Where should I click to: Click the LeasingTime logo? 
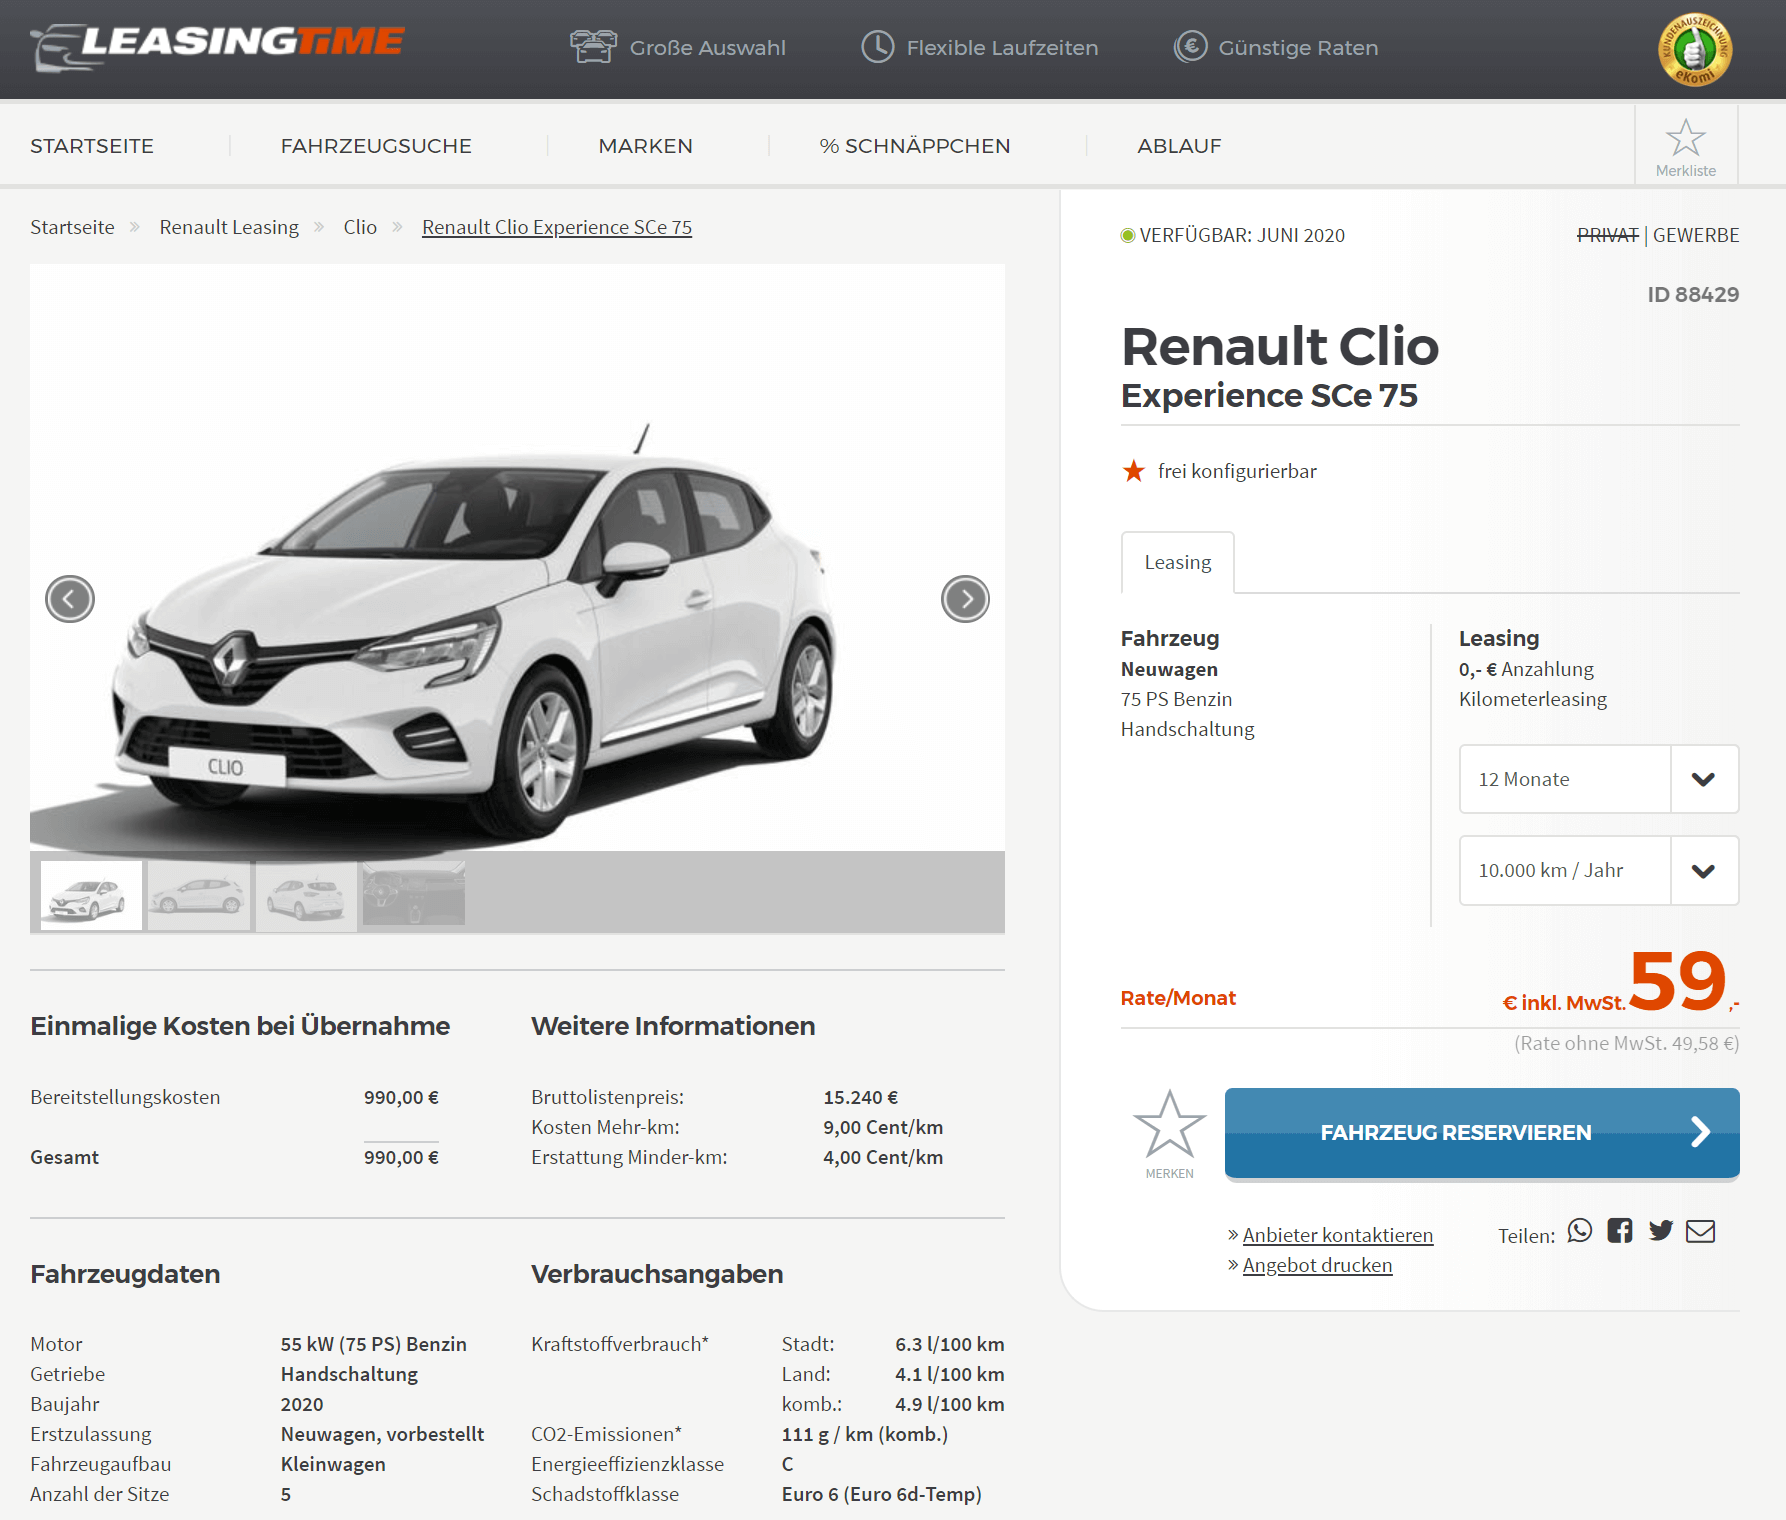click(218, 46)
